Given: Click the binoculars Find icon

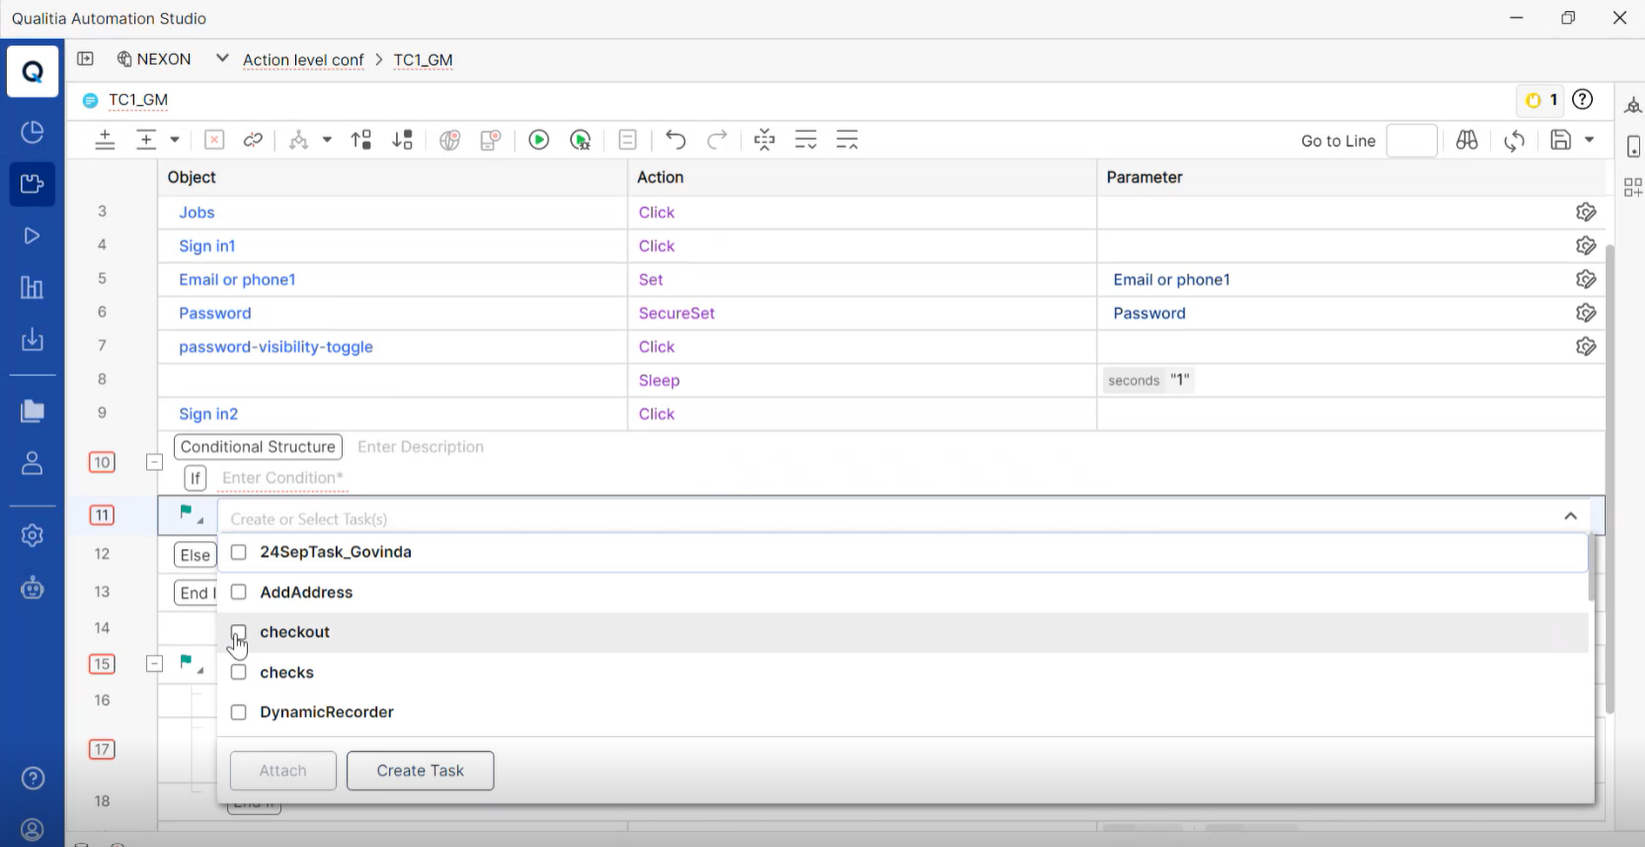Looking at the screenshot, I should [1466, 140].
